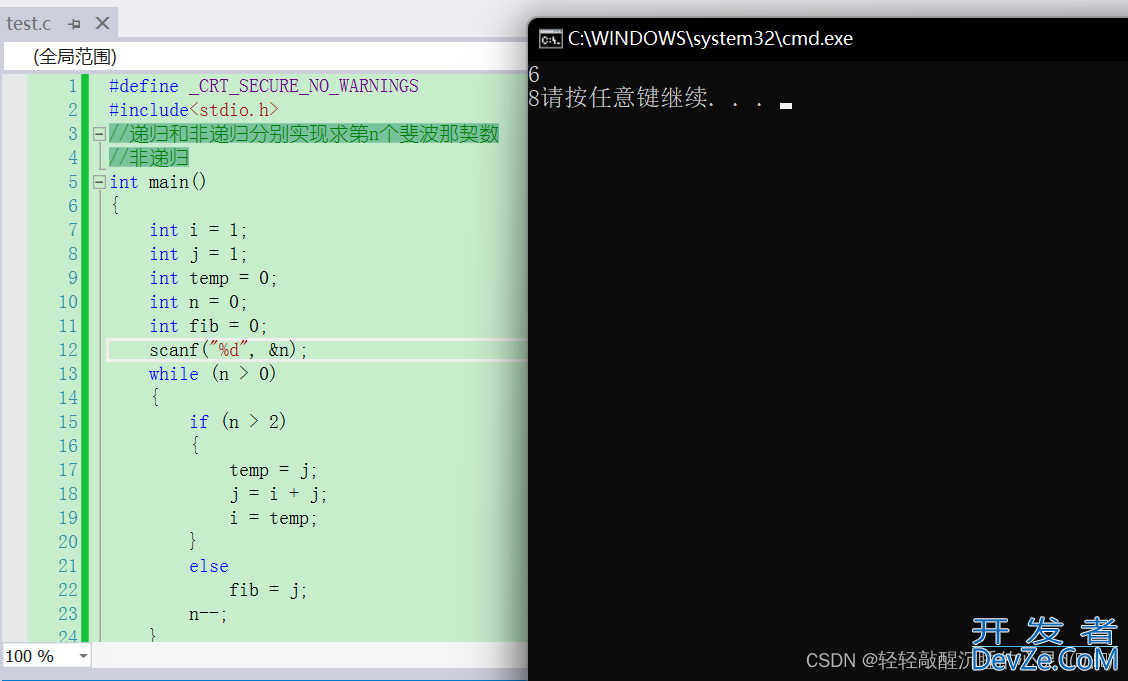Click the 'int i = 1;' line
Viewport: 1128px width, 681px height.
[198, 230]
